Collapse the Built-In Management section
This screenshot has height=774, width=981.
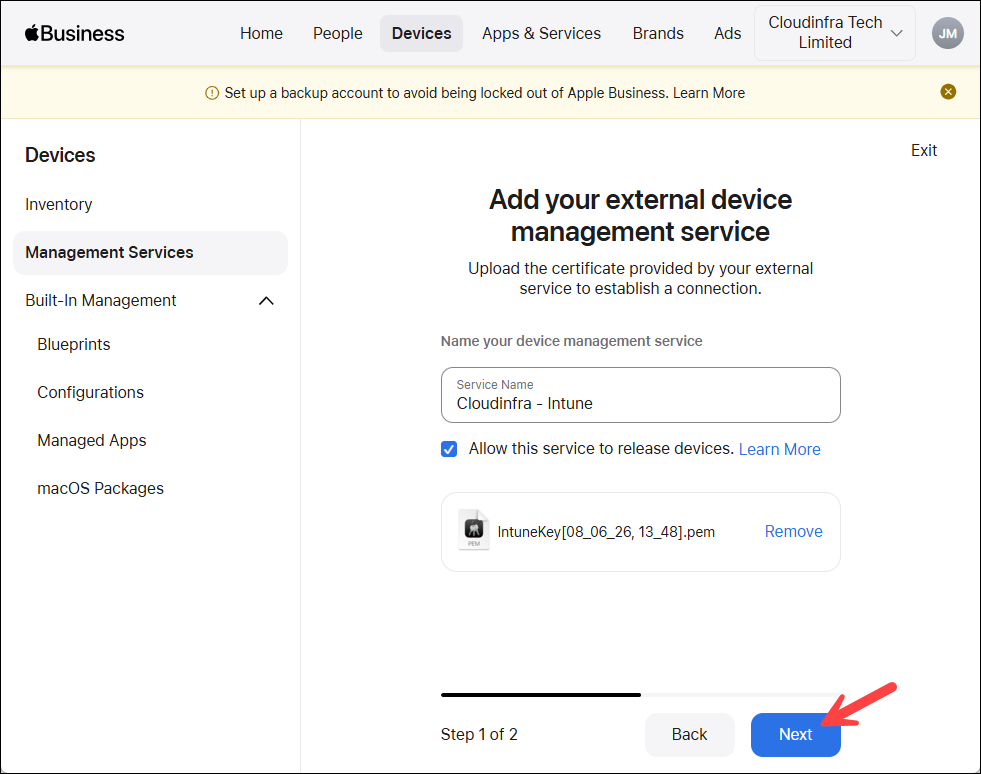266,301
